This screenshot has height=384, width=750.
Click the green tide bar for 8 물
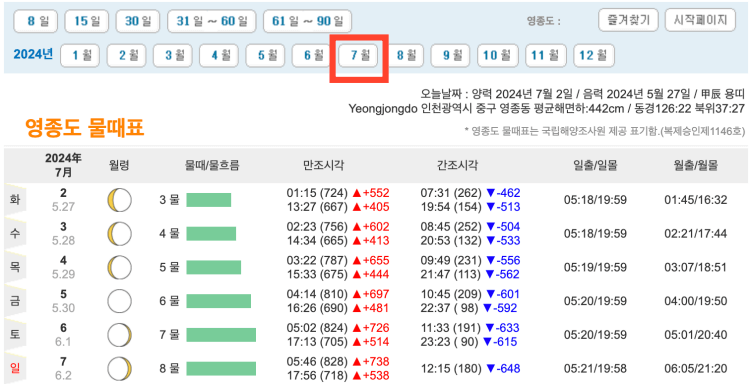221,369
